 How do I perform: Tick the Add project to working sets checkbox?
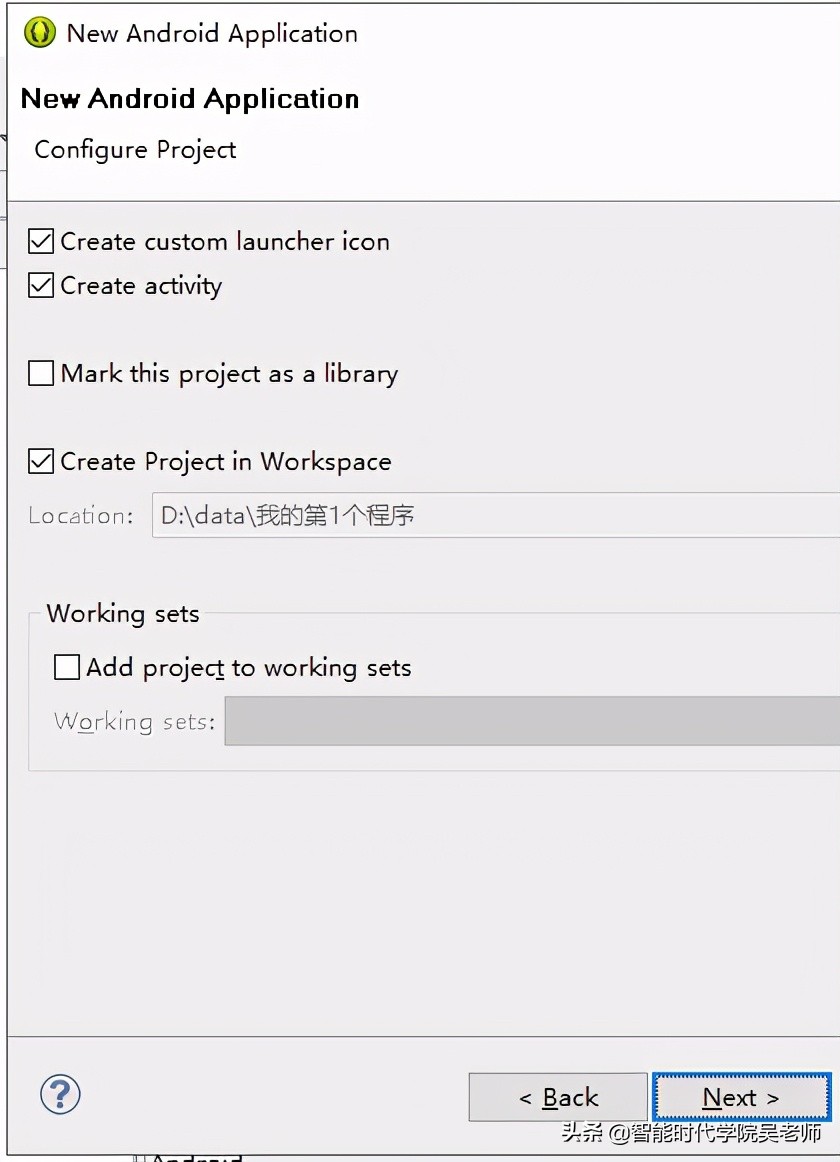coord(67,668)
